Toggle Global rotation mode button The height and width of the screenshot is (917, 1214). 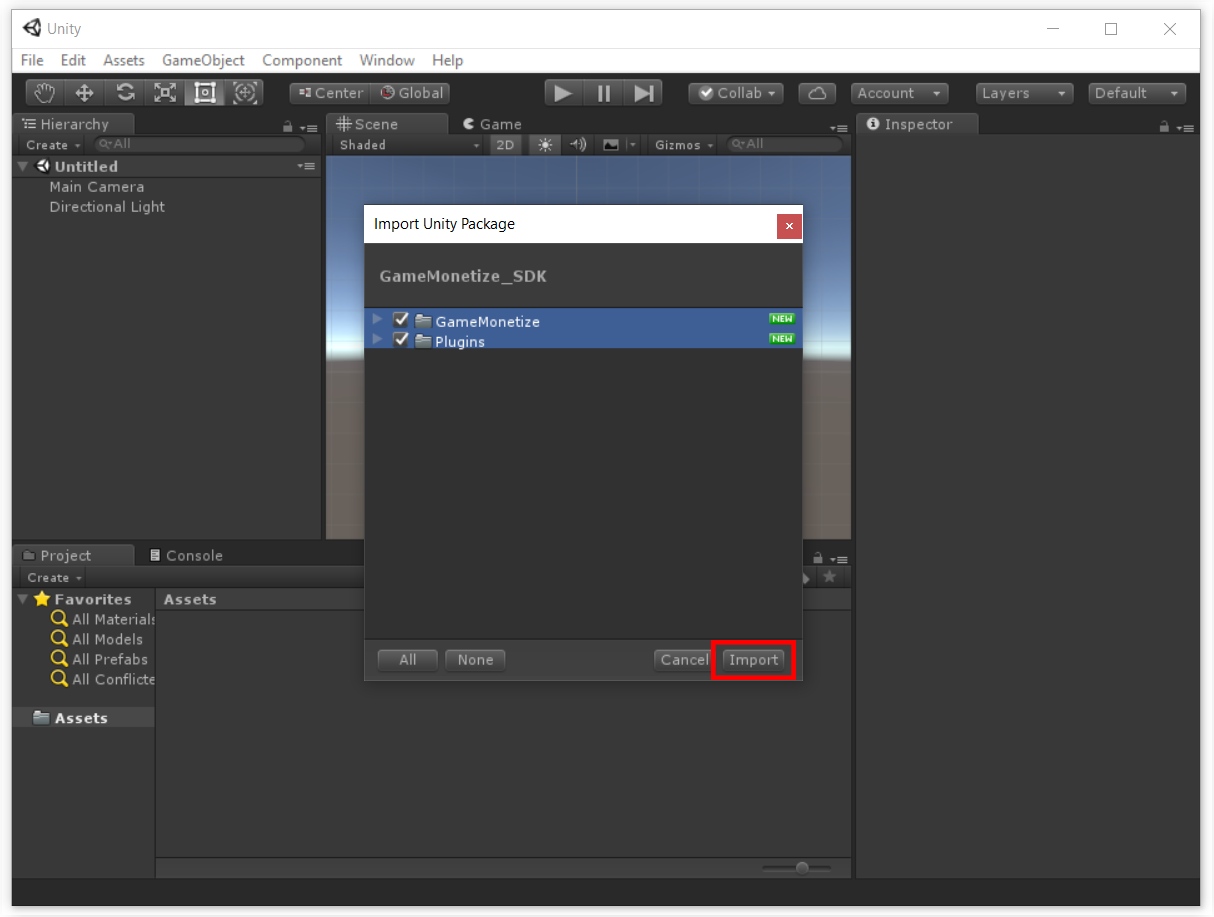click(411, 93)
